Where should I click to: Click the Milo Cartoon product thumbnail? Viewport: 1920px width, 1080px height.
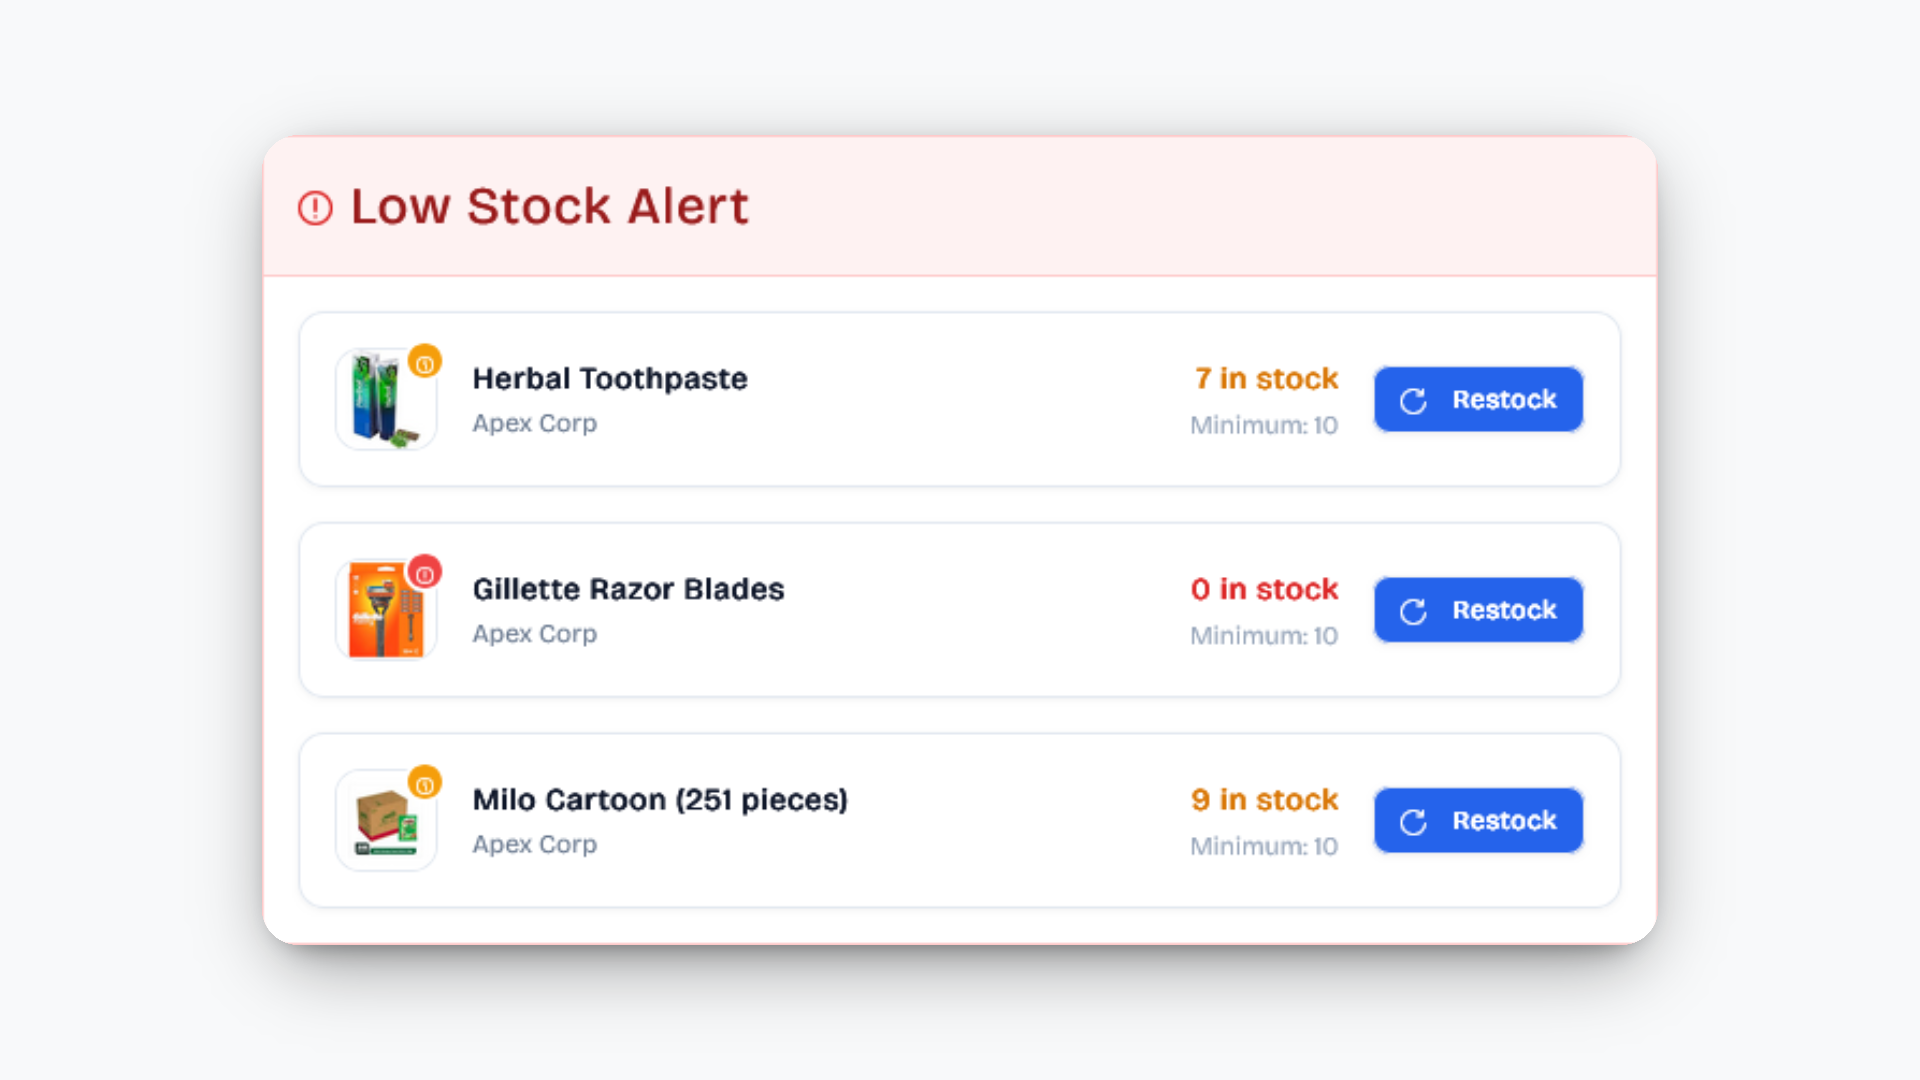click(386, 820)
